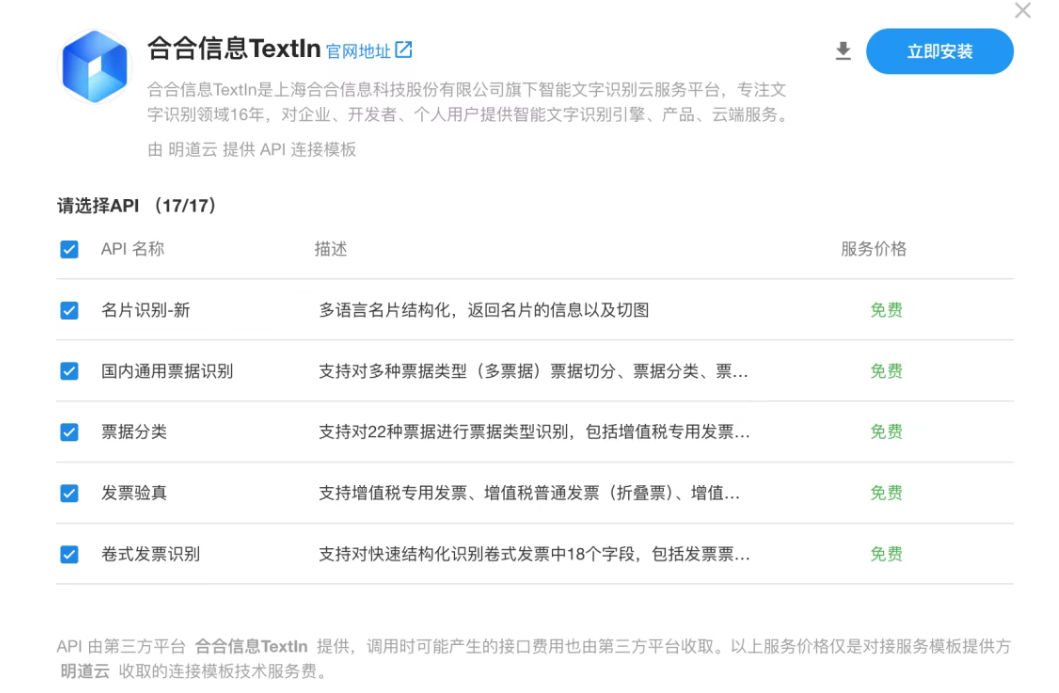Click the 名片识别-新 API name
This screenshot has width=1059, height=693.
146,310
